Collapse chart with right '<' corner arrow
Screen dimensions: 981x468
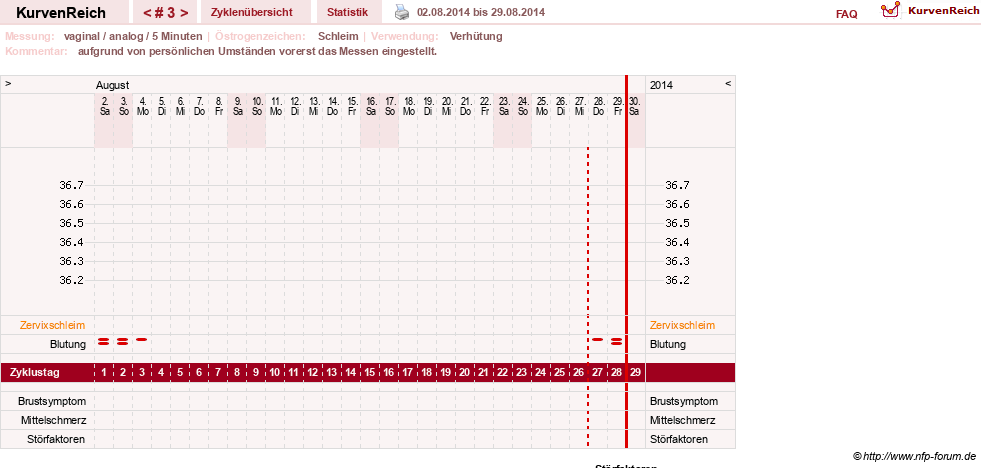coord(728,83)
